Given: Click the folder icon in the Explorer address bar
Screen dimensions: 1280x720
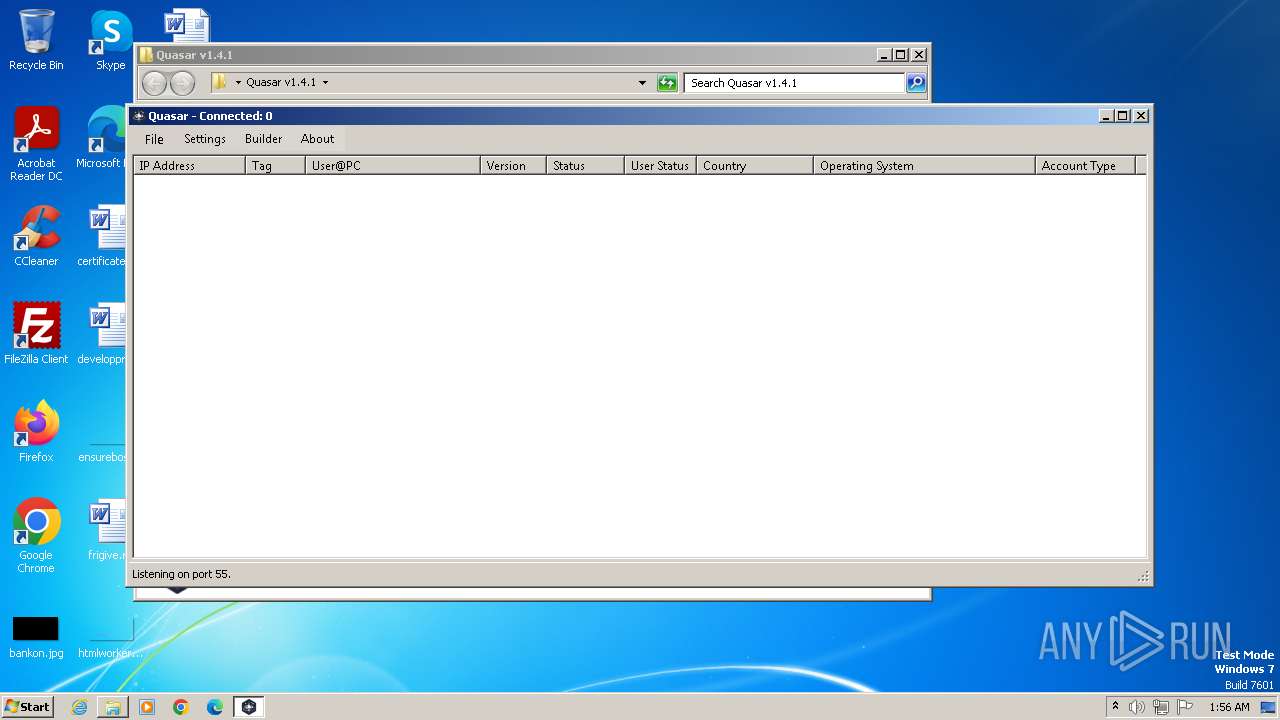Looking at the screenshot, I should pyautogui.click(x=220, y=83).
